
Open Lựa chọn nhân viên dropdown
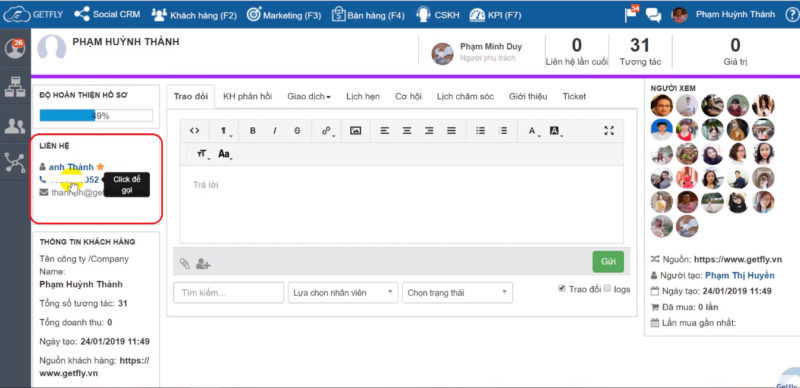point(343,293)
